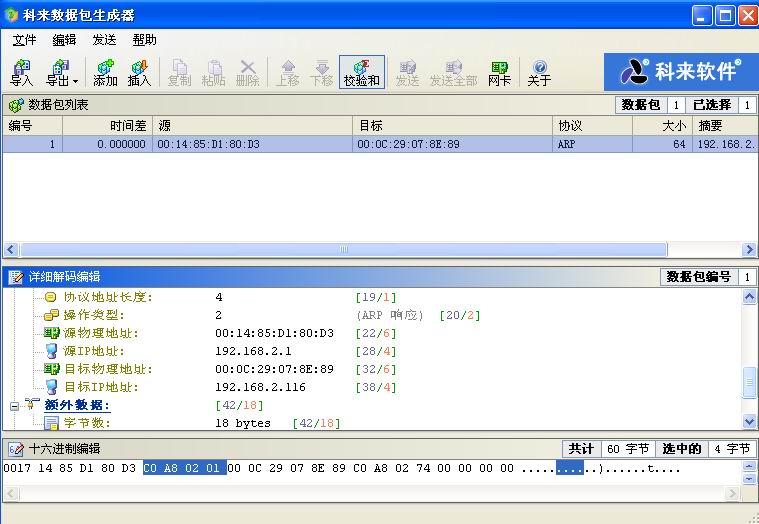Click the 编号 column header

[32, 126]
